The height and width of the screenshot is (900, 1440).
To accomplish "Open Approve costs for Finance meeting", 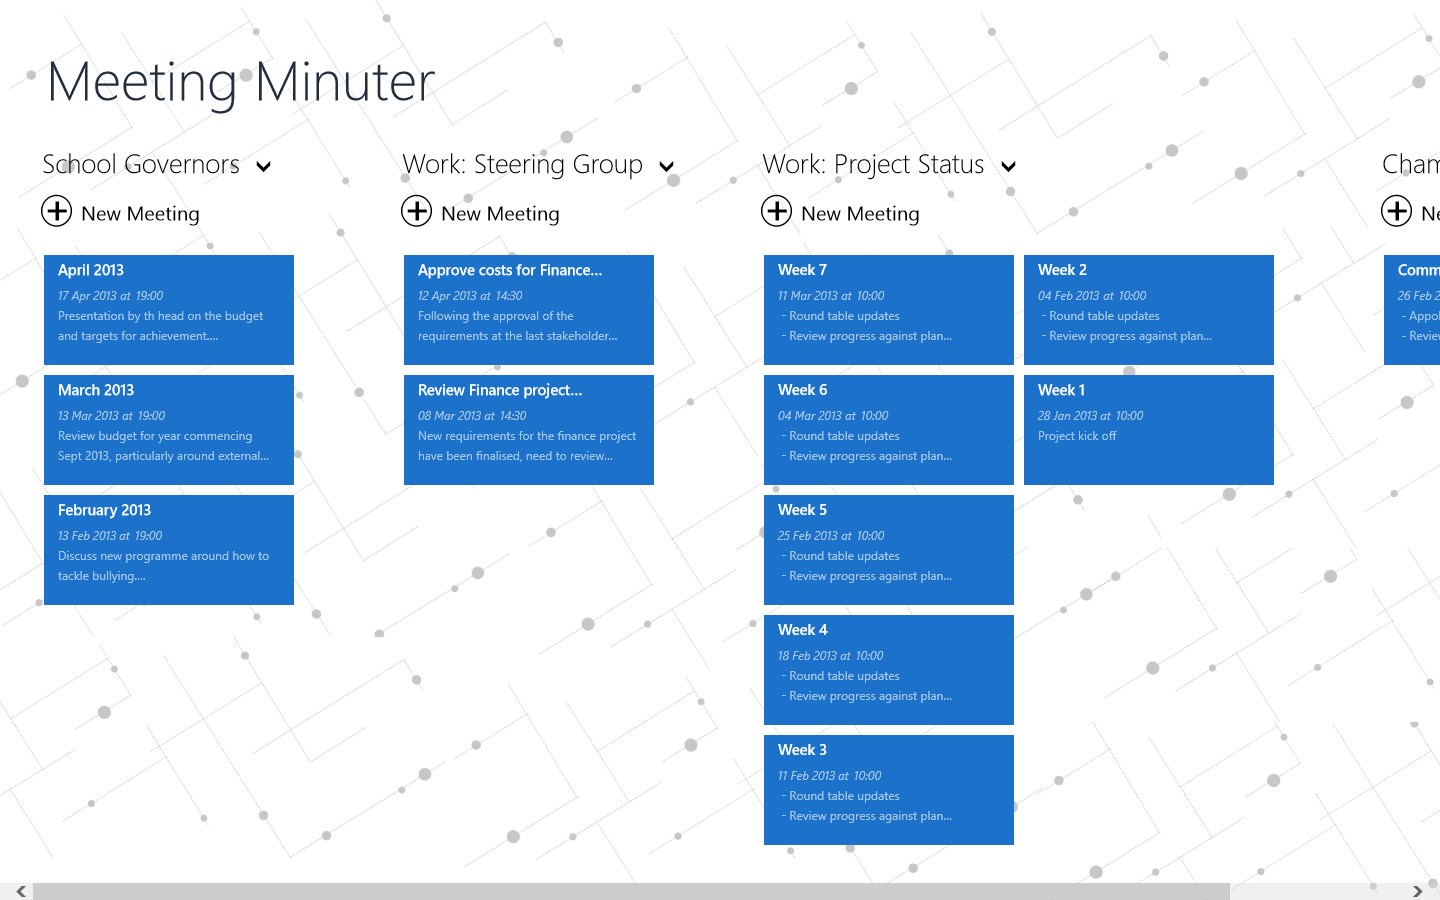I will pos(529,310).
